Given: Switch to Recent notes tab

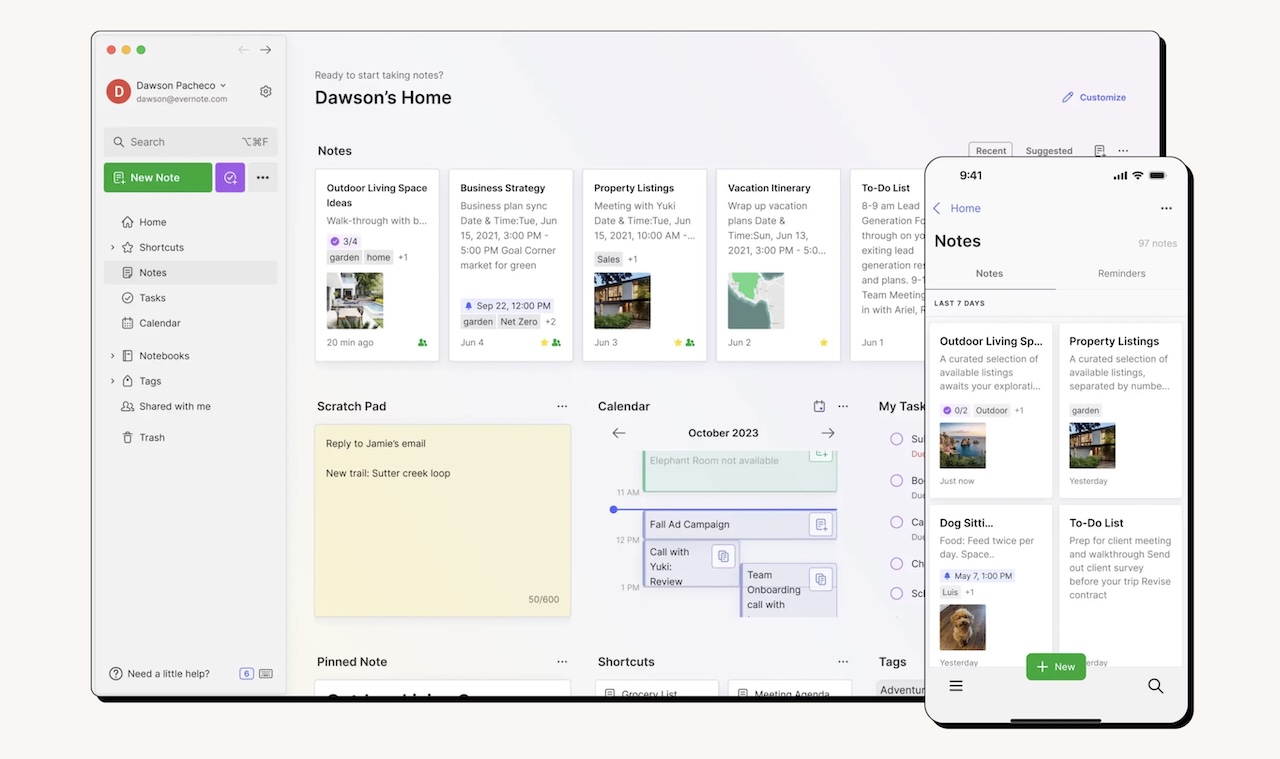Looking at the screenshot, I should (x=991, y=151).
